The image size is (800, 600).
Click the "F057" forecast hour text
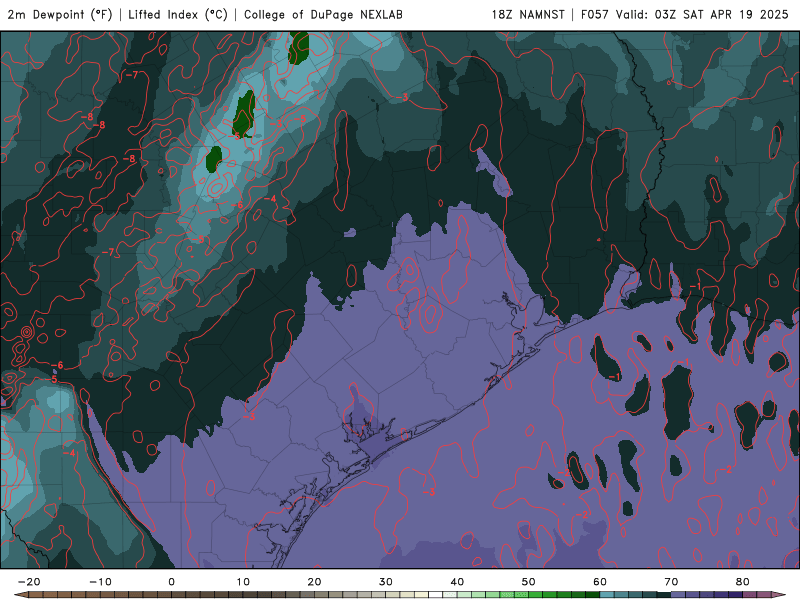(x=594, y=14)
